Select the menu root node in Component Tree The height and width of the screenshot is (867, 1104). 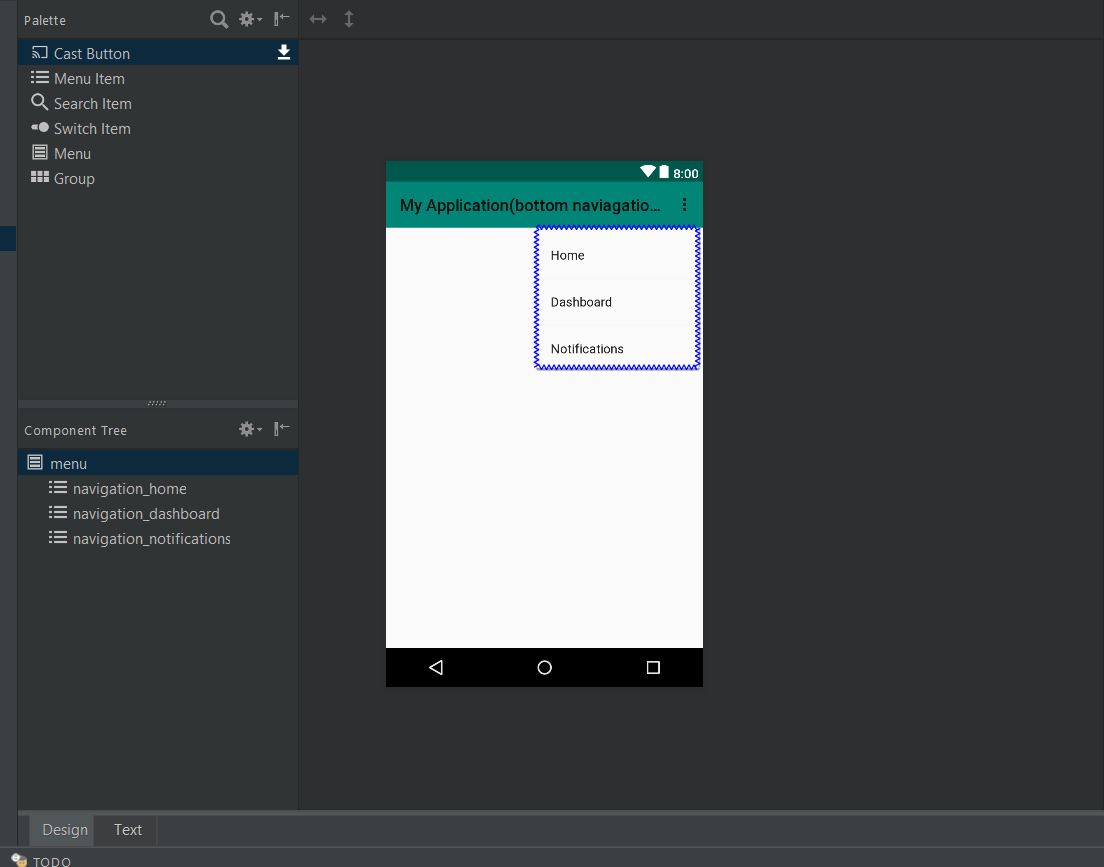(158, 463)
